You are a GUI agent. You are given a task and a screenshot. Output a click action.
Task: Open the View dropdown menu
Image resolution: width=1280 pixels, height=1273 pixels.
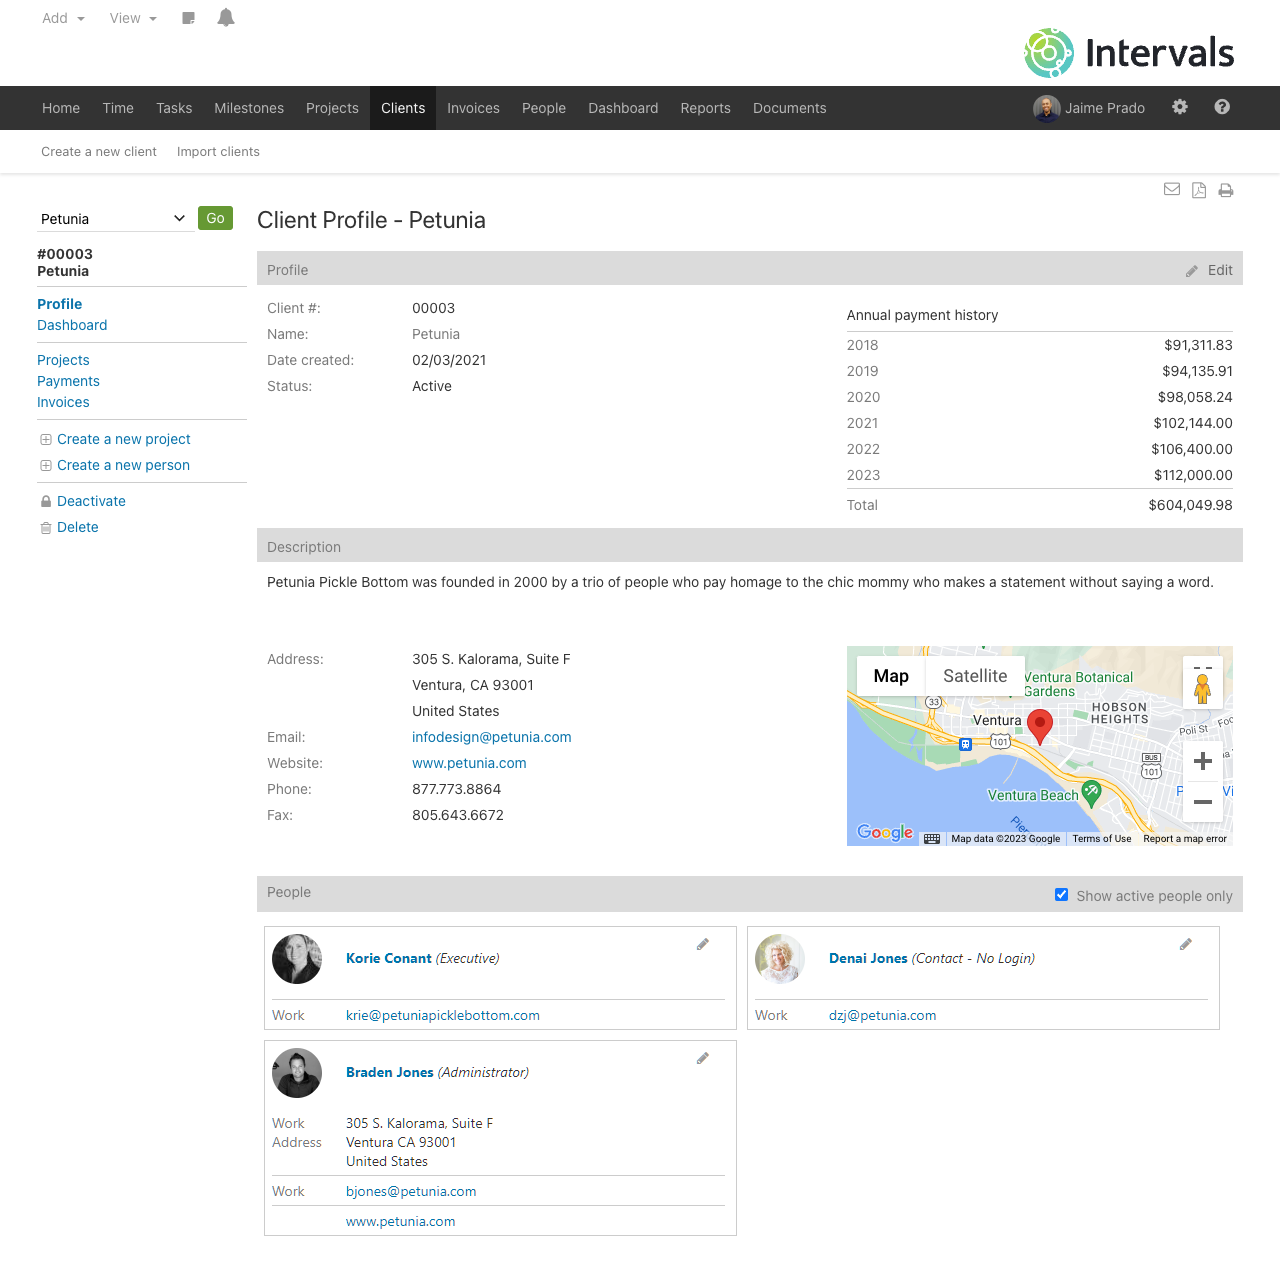click(133, 18)
